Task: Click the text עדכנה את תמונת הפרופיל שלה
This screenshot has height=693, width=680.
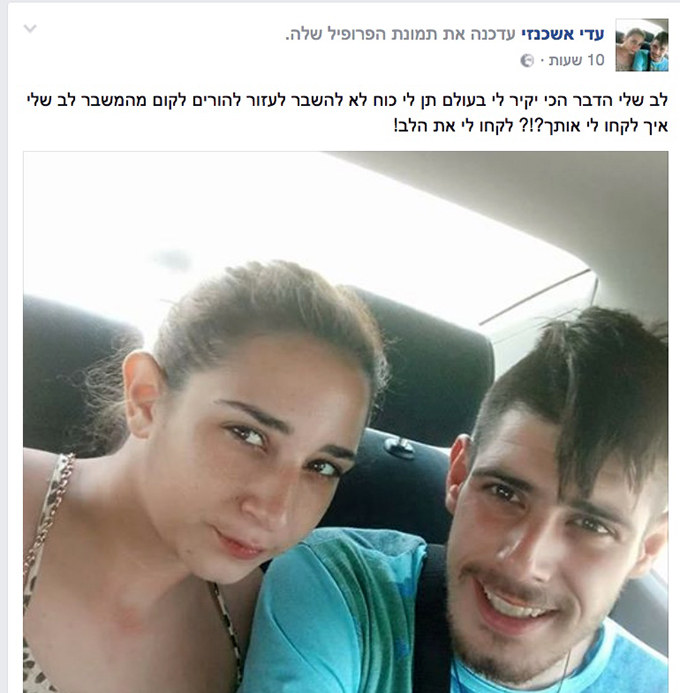Action: [401, 34]
